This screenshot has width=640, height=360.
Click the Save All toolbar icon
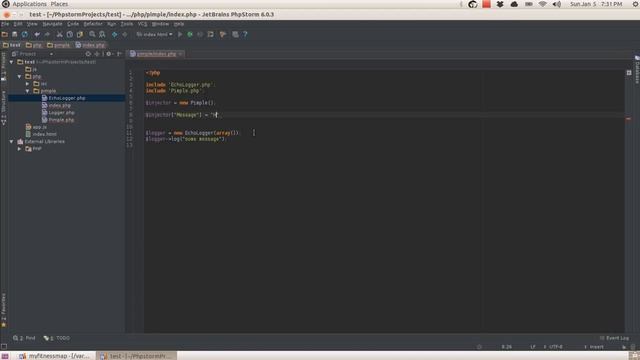15,35
